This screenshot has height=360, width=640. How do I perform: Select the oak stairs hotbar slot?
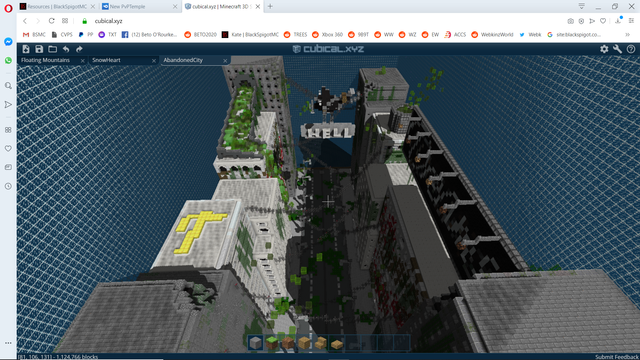(320, 343)
